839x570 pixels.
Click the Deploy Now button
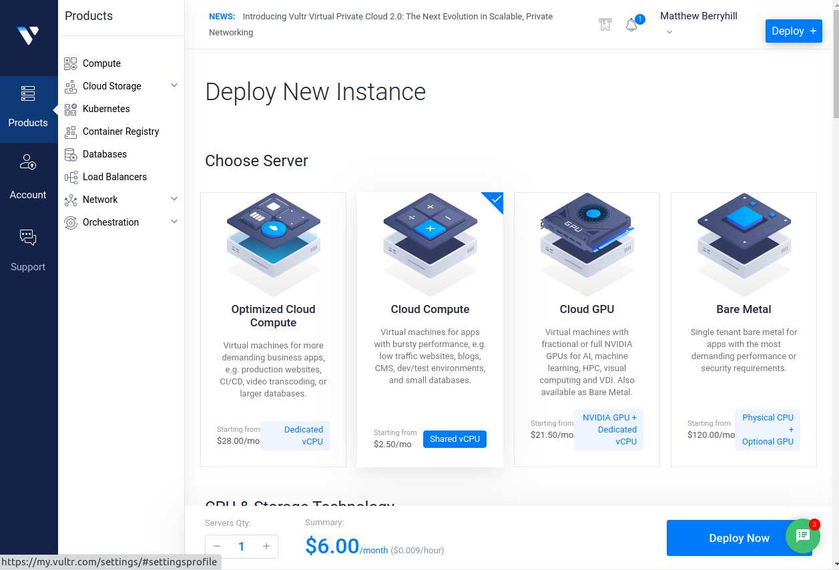739,538
